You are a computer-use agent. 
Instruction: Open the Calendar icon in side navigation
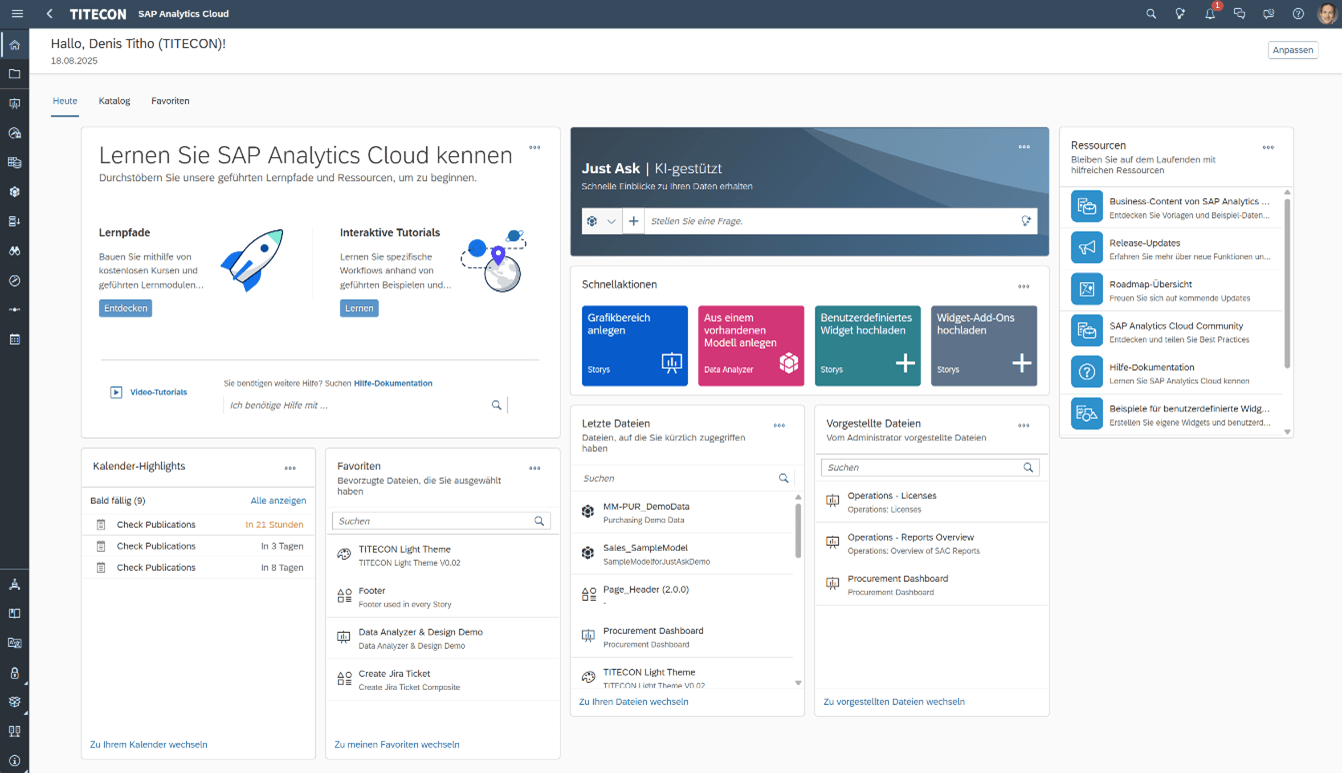pyautogui.click(x=14, y=340)
